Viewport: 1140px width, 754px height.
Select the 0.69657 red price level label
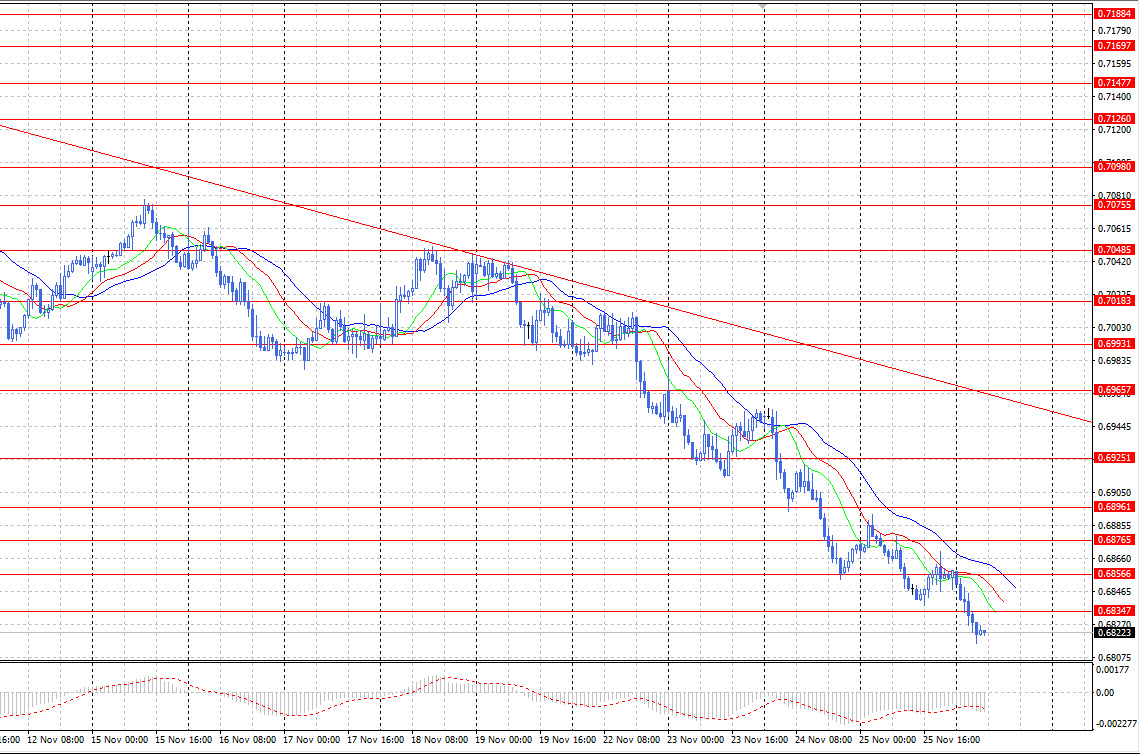(x=1114, y=390)
